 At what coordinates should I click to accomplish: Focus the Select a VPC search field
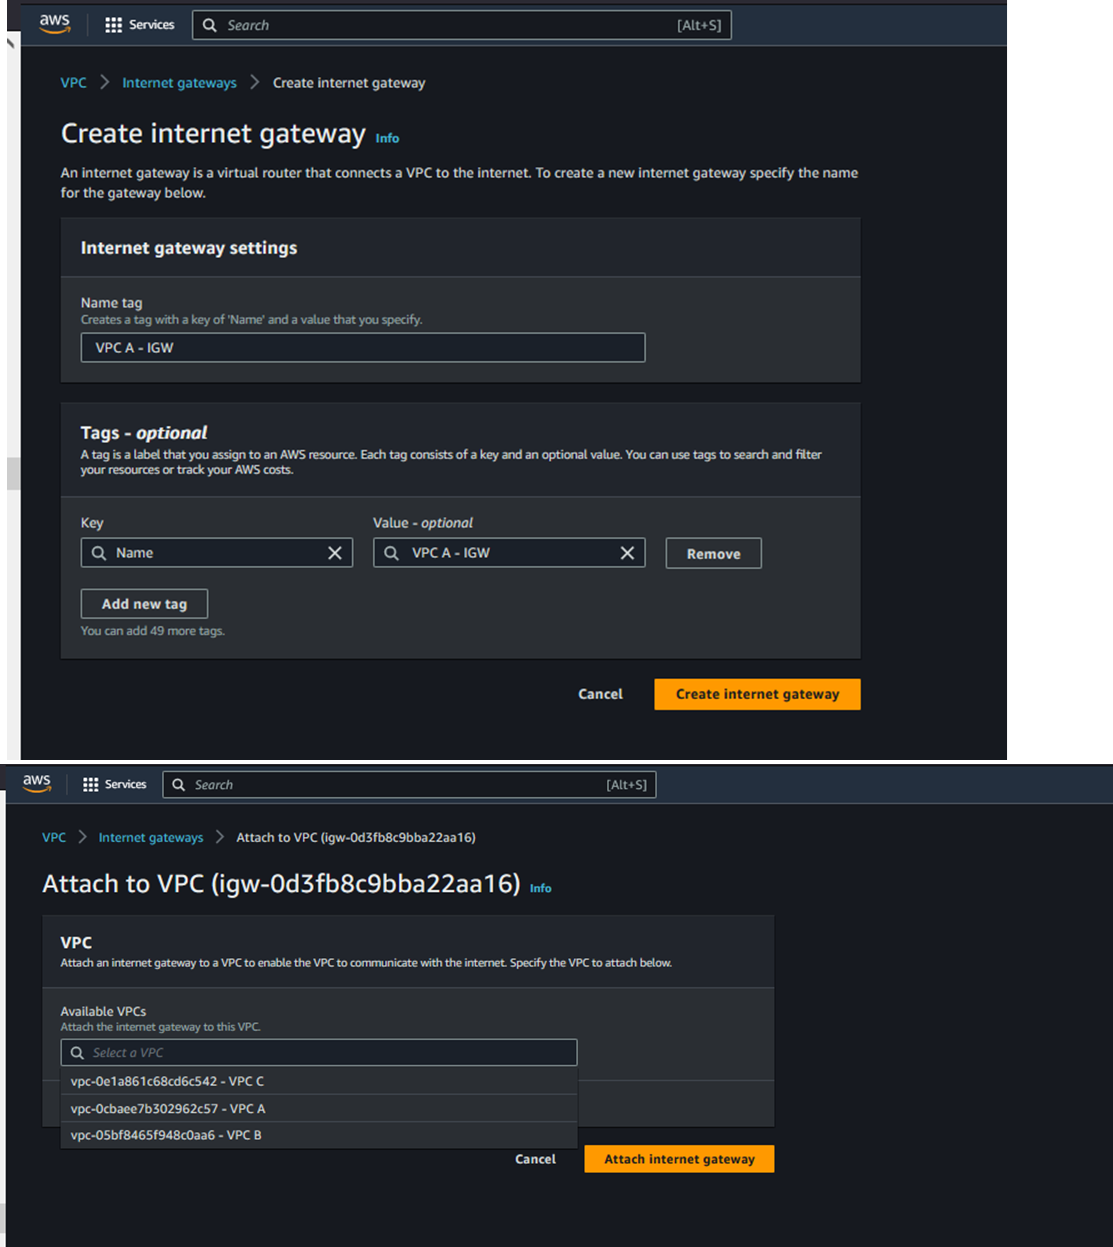pos(320,1052)
